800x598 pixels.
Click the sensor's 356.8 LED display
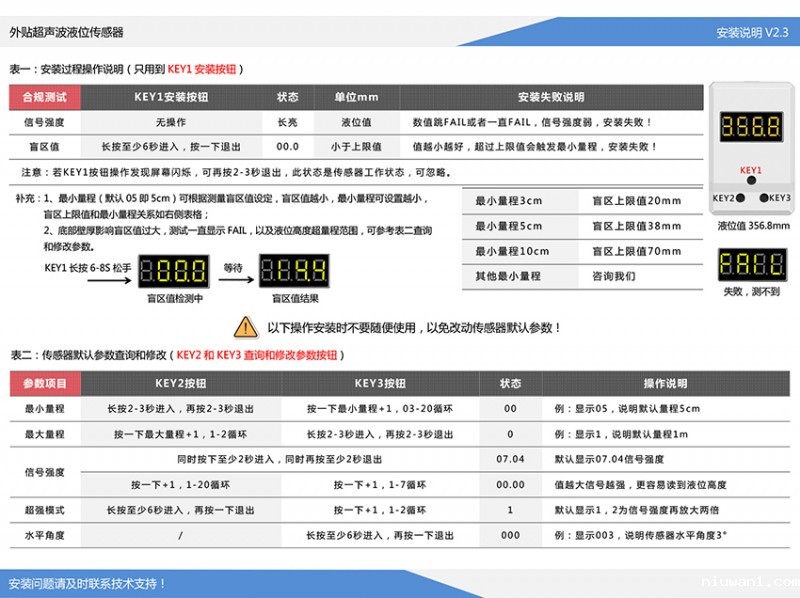pyautogui.click(x=751, y=128)
